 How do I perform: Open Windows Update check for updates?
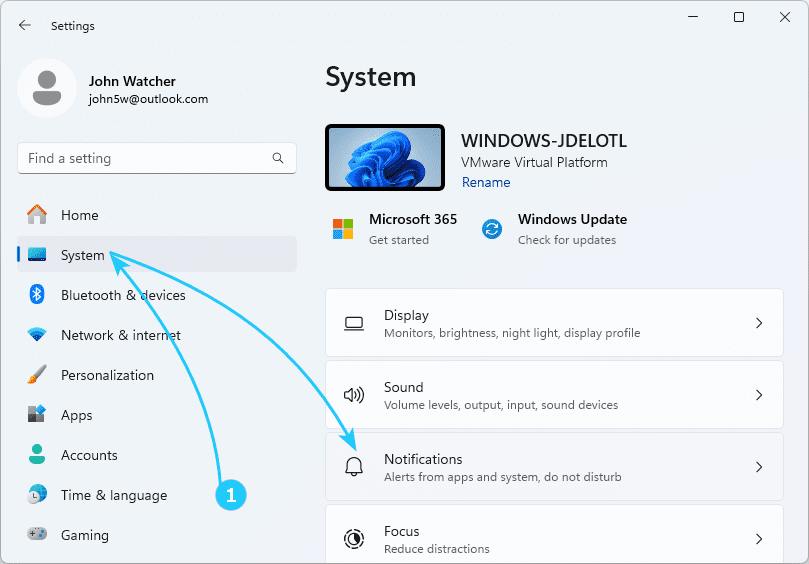[571, 229]
